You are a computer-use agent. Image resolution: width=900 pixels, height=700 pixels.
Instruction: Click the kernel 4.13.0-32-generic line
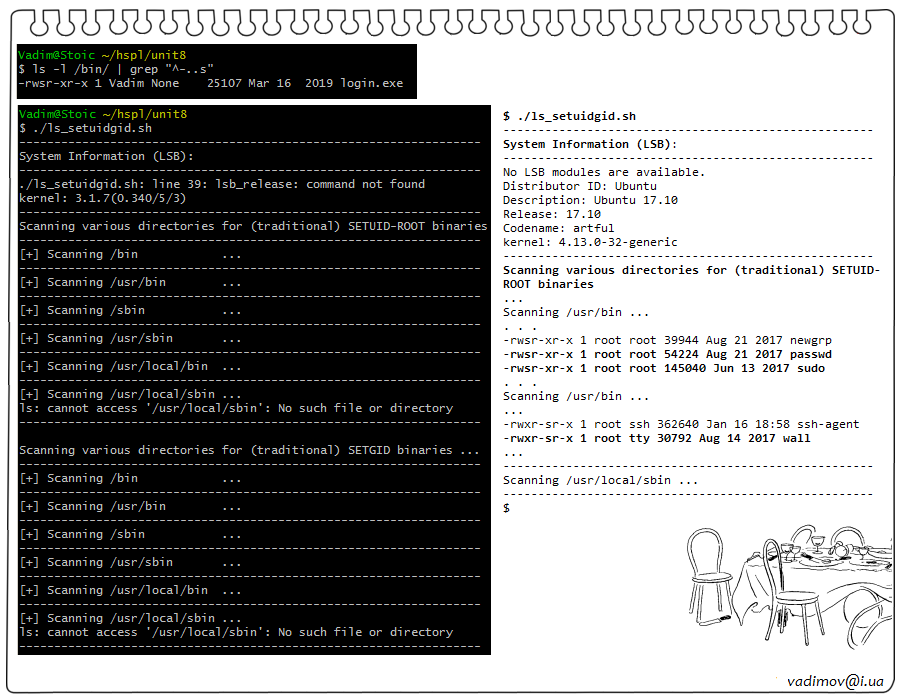point(590,242)
